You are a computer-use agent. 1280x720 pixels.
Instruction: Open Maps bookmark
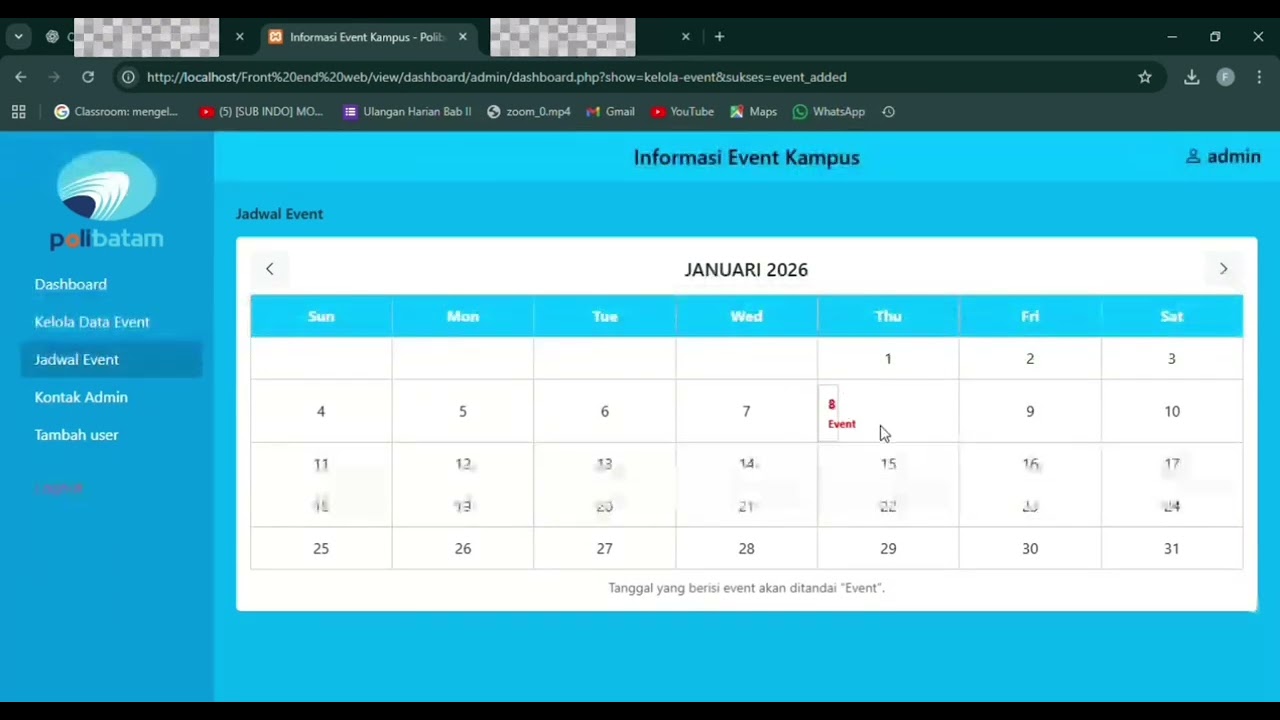753,112
